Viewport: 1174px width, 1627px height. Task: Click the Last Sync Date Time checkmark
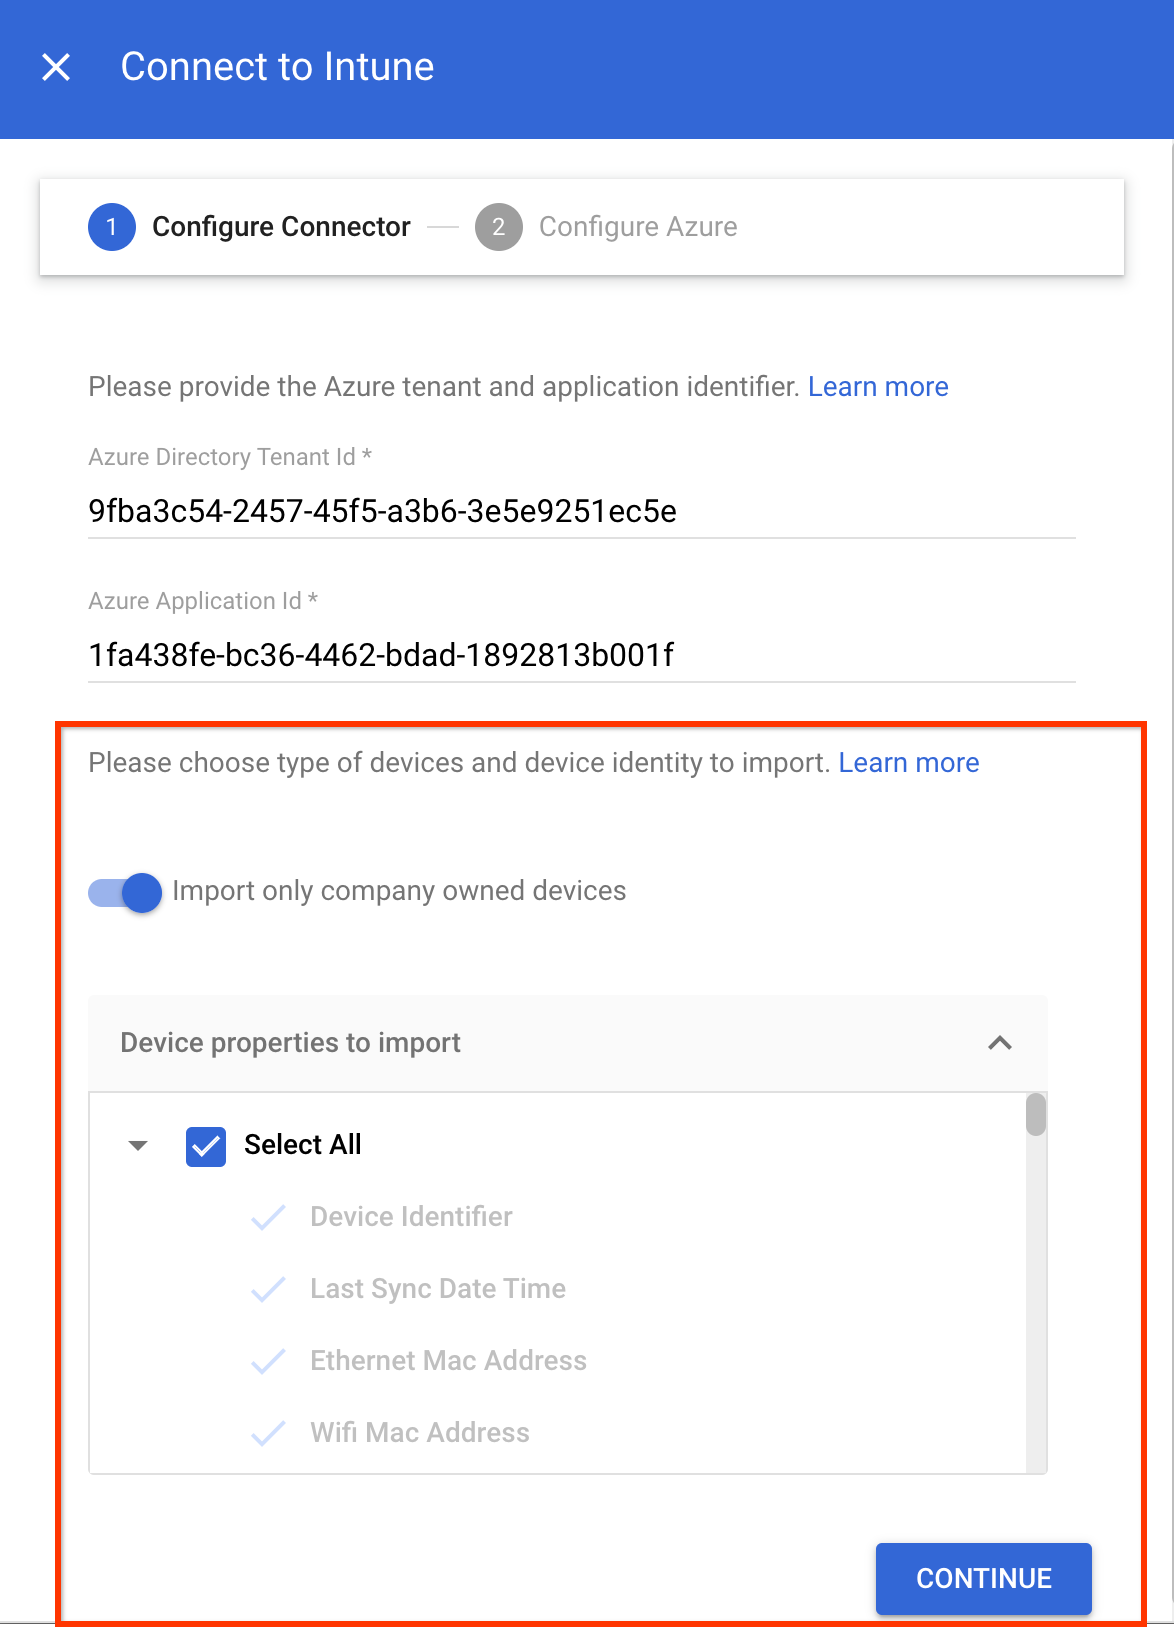pos(268,1289)
